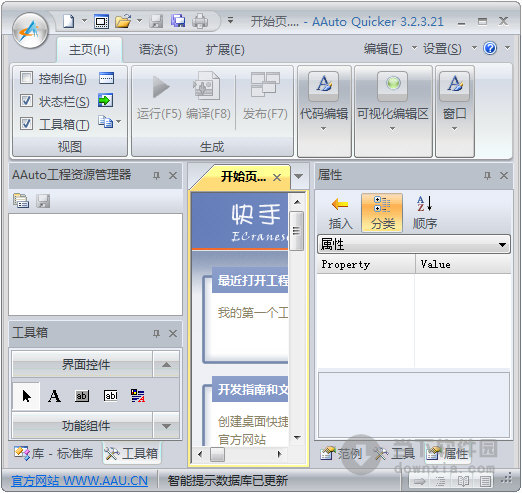Open quick access toolbar customize dropdown
The image size is (522, 493).
tap(230, 21)
